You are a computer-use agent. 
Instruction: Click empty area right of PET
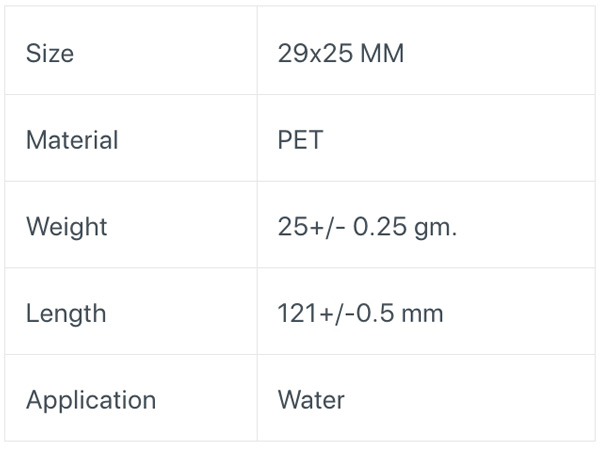(x=459, y=140)
